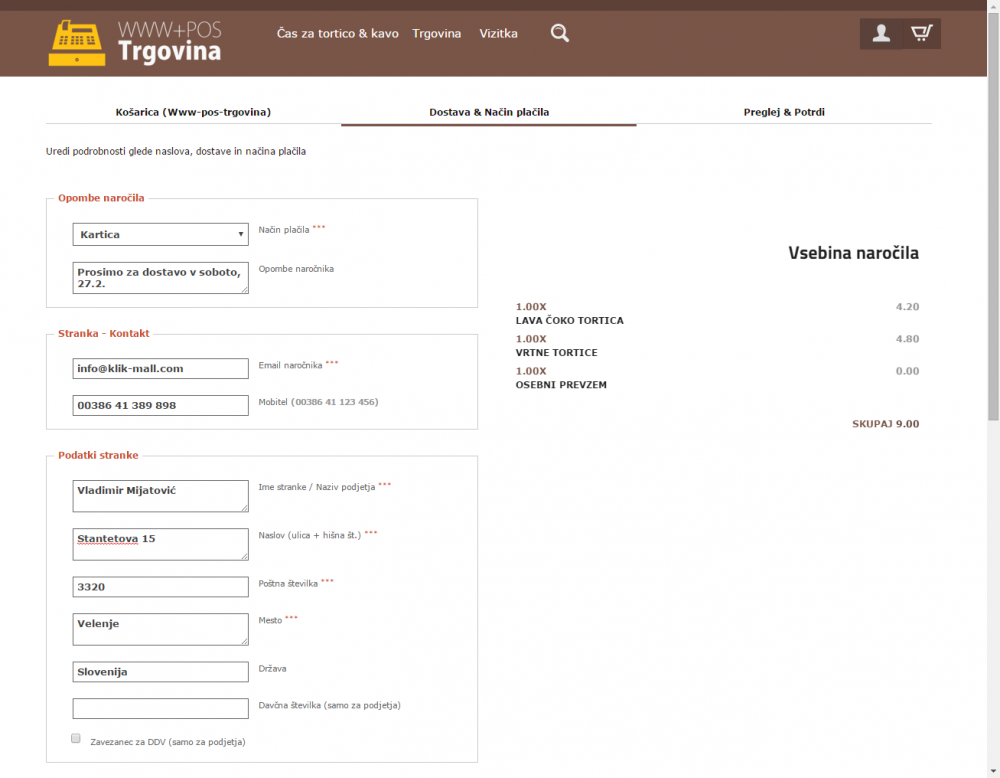Expand the Način plačila Kartica dropdown
This screenshot has width=1000, height=778.
pos(160,234)
